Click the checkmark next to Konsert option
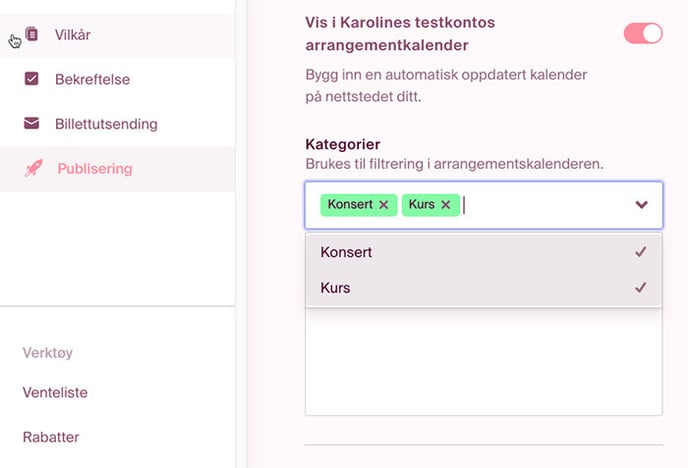This screenshot has height=468, width=688. (x=641, y=252)
